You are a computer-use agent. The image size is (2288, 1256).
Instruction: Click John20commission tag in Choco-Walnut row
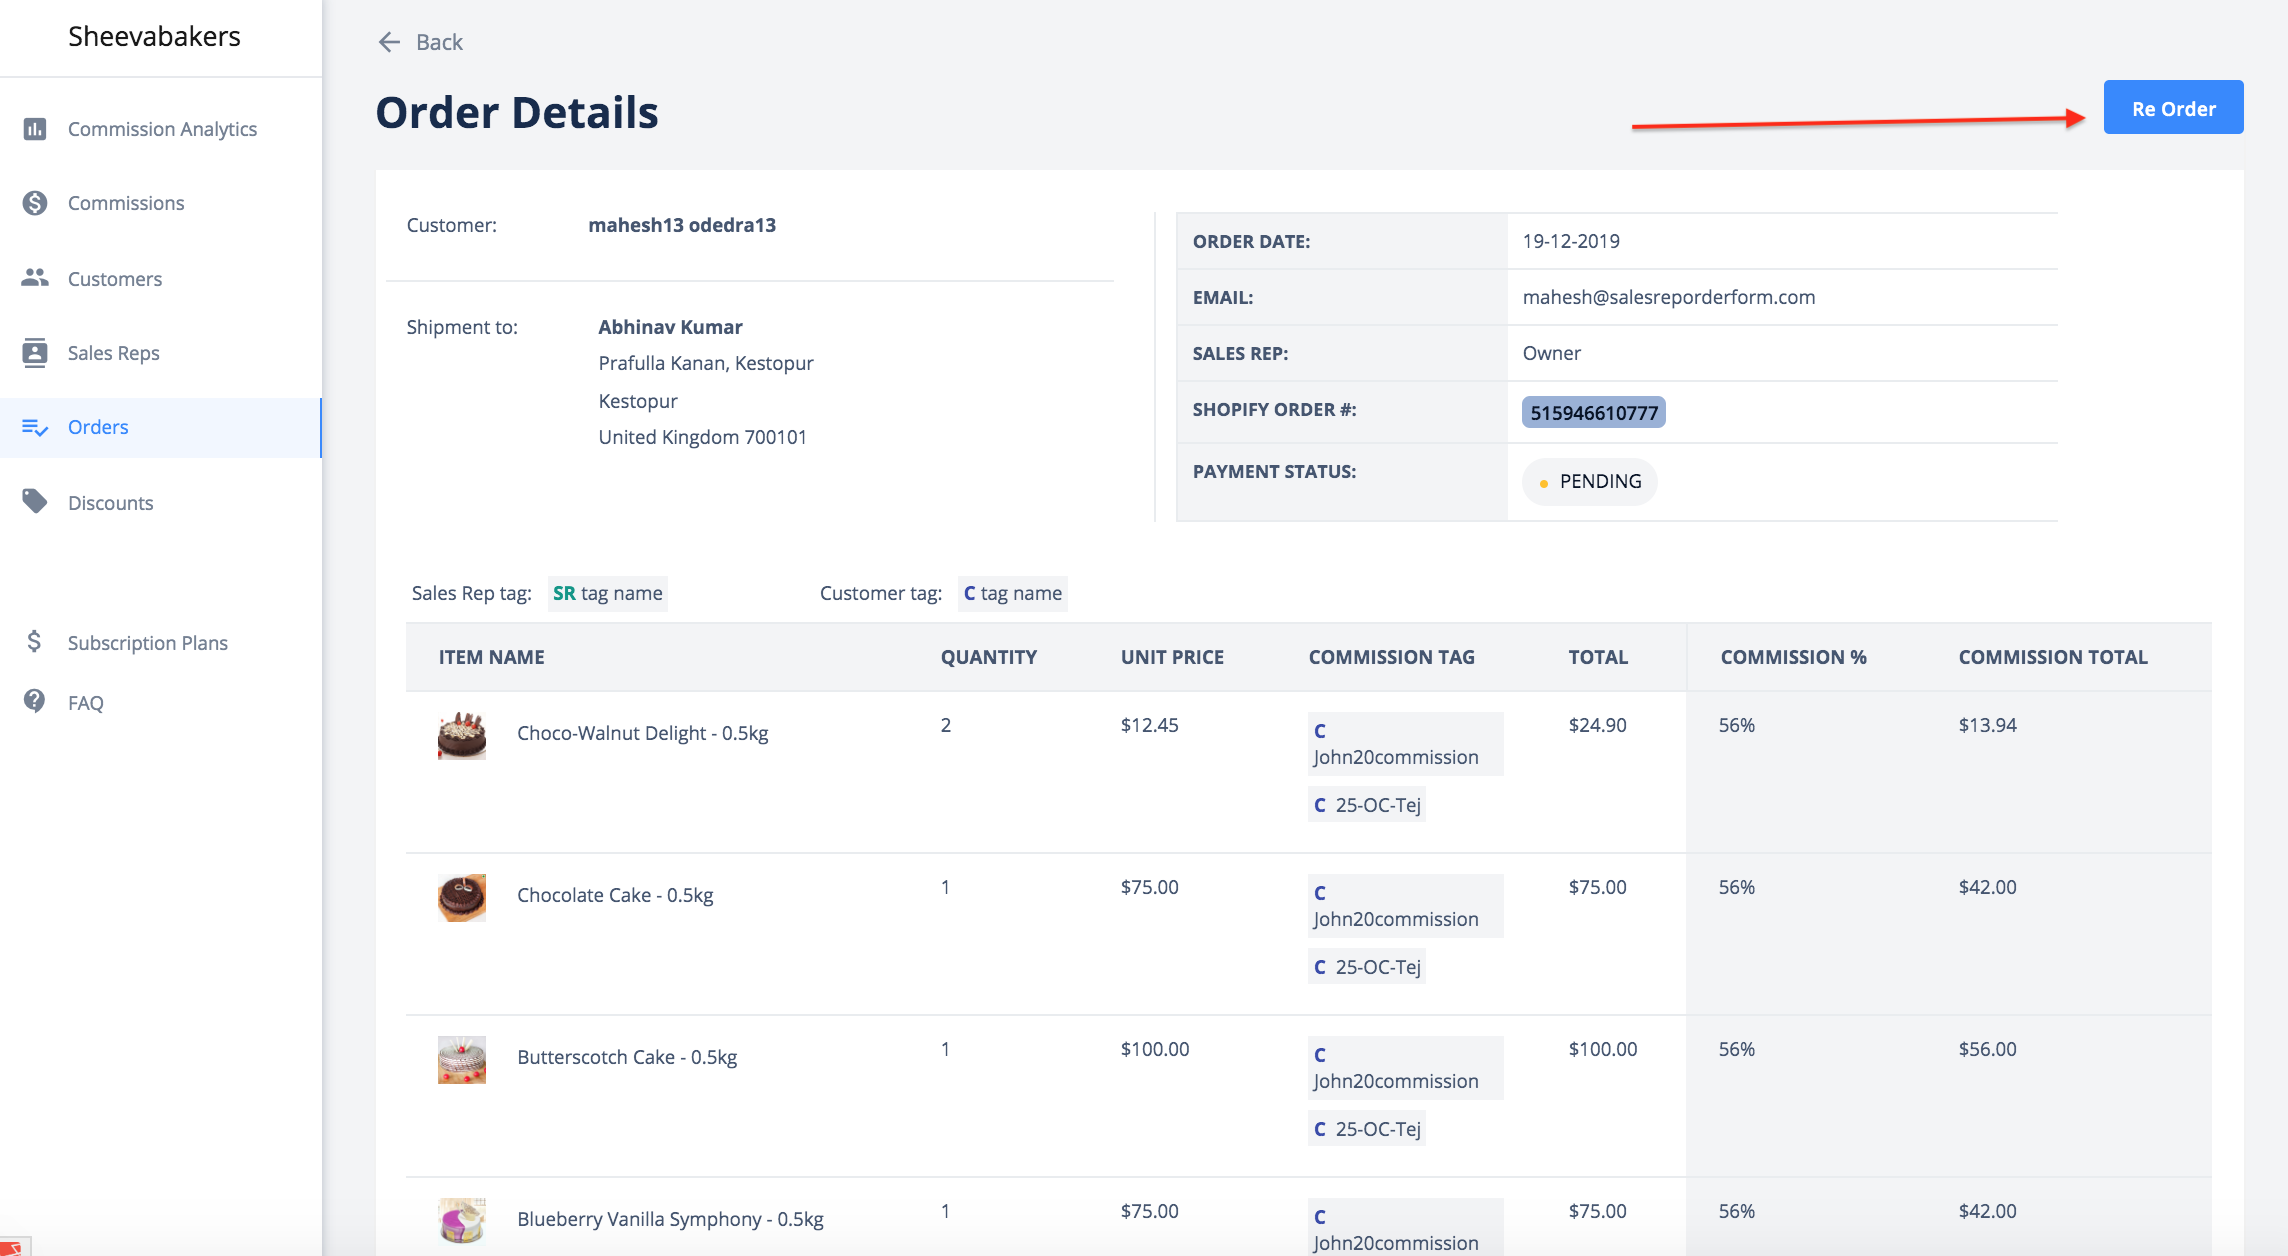pos(1406,744)
